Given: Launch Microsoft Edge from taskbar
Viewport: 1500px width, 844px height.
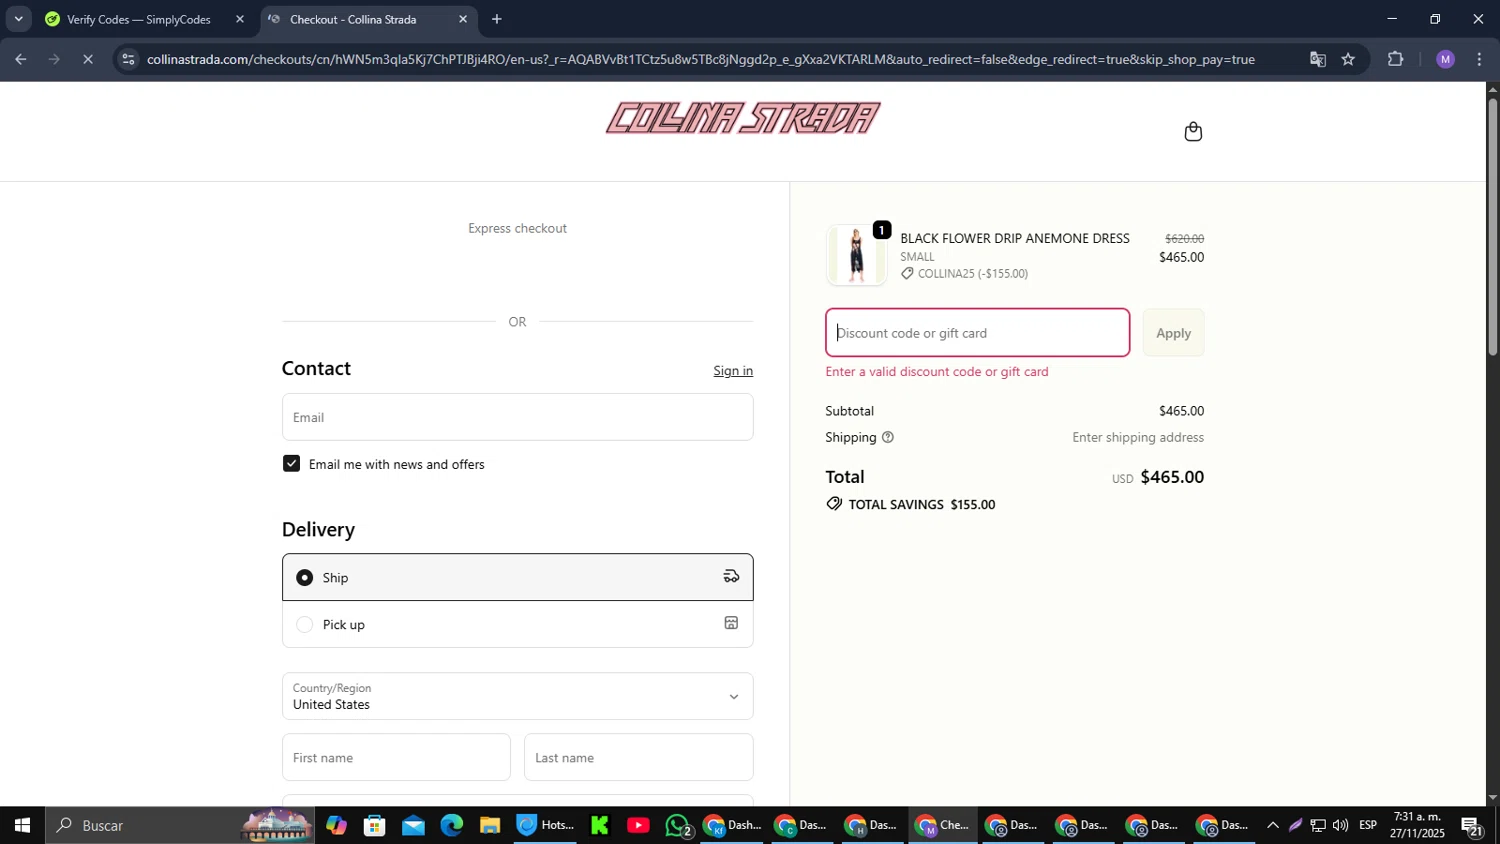Looking at the screenshot, I should (x=451, y=825).
